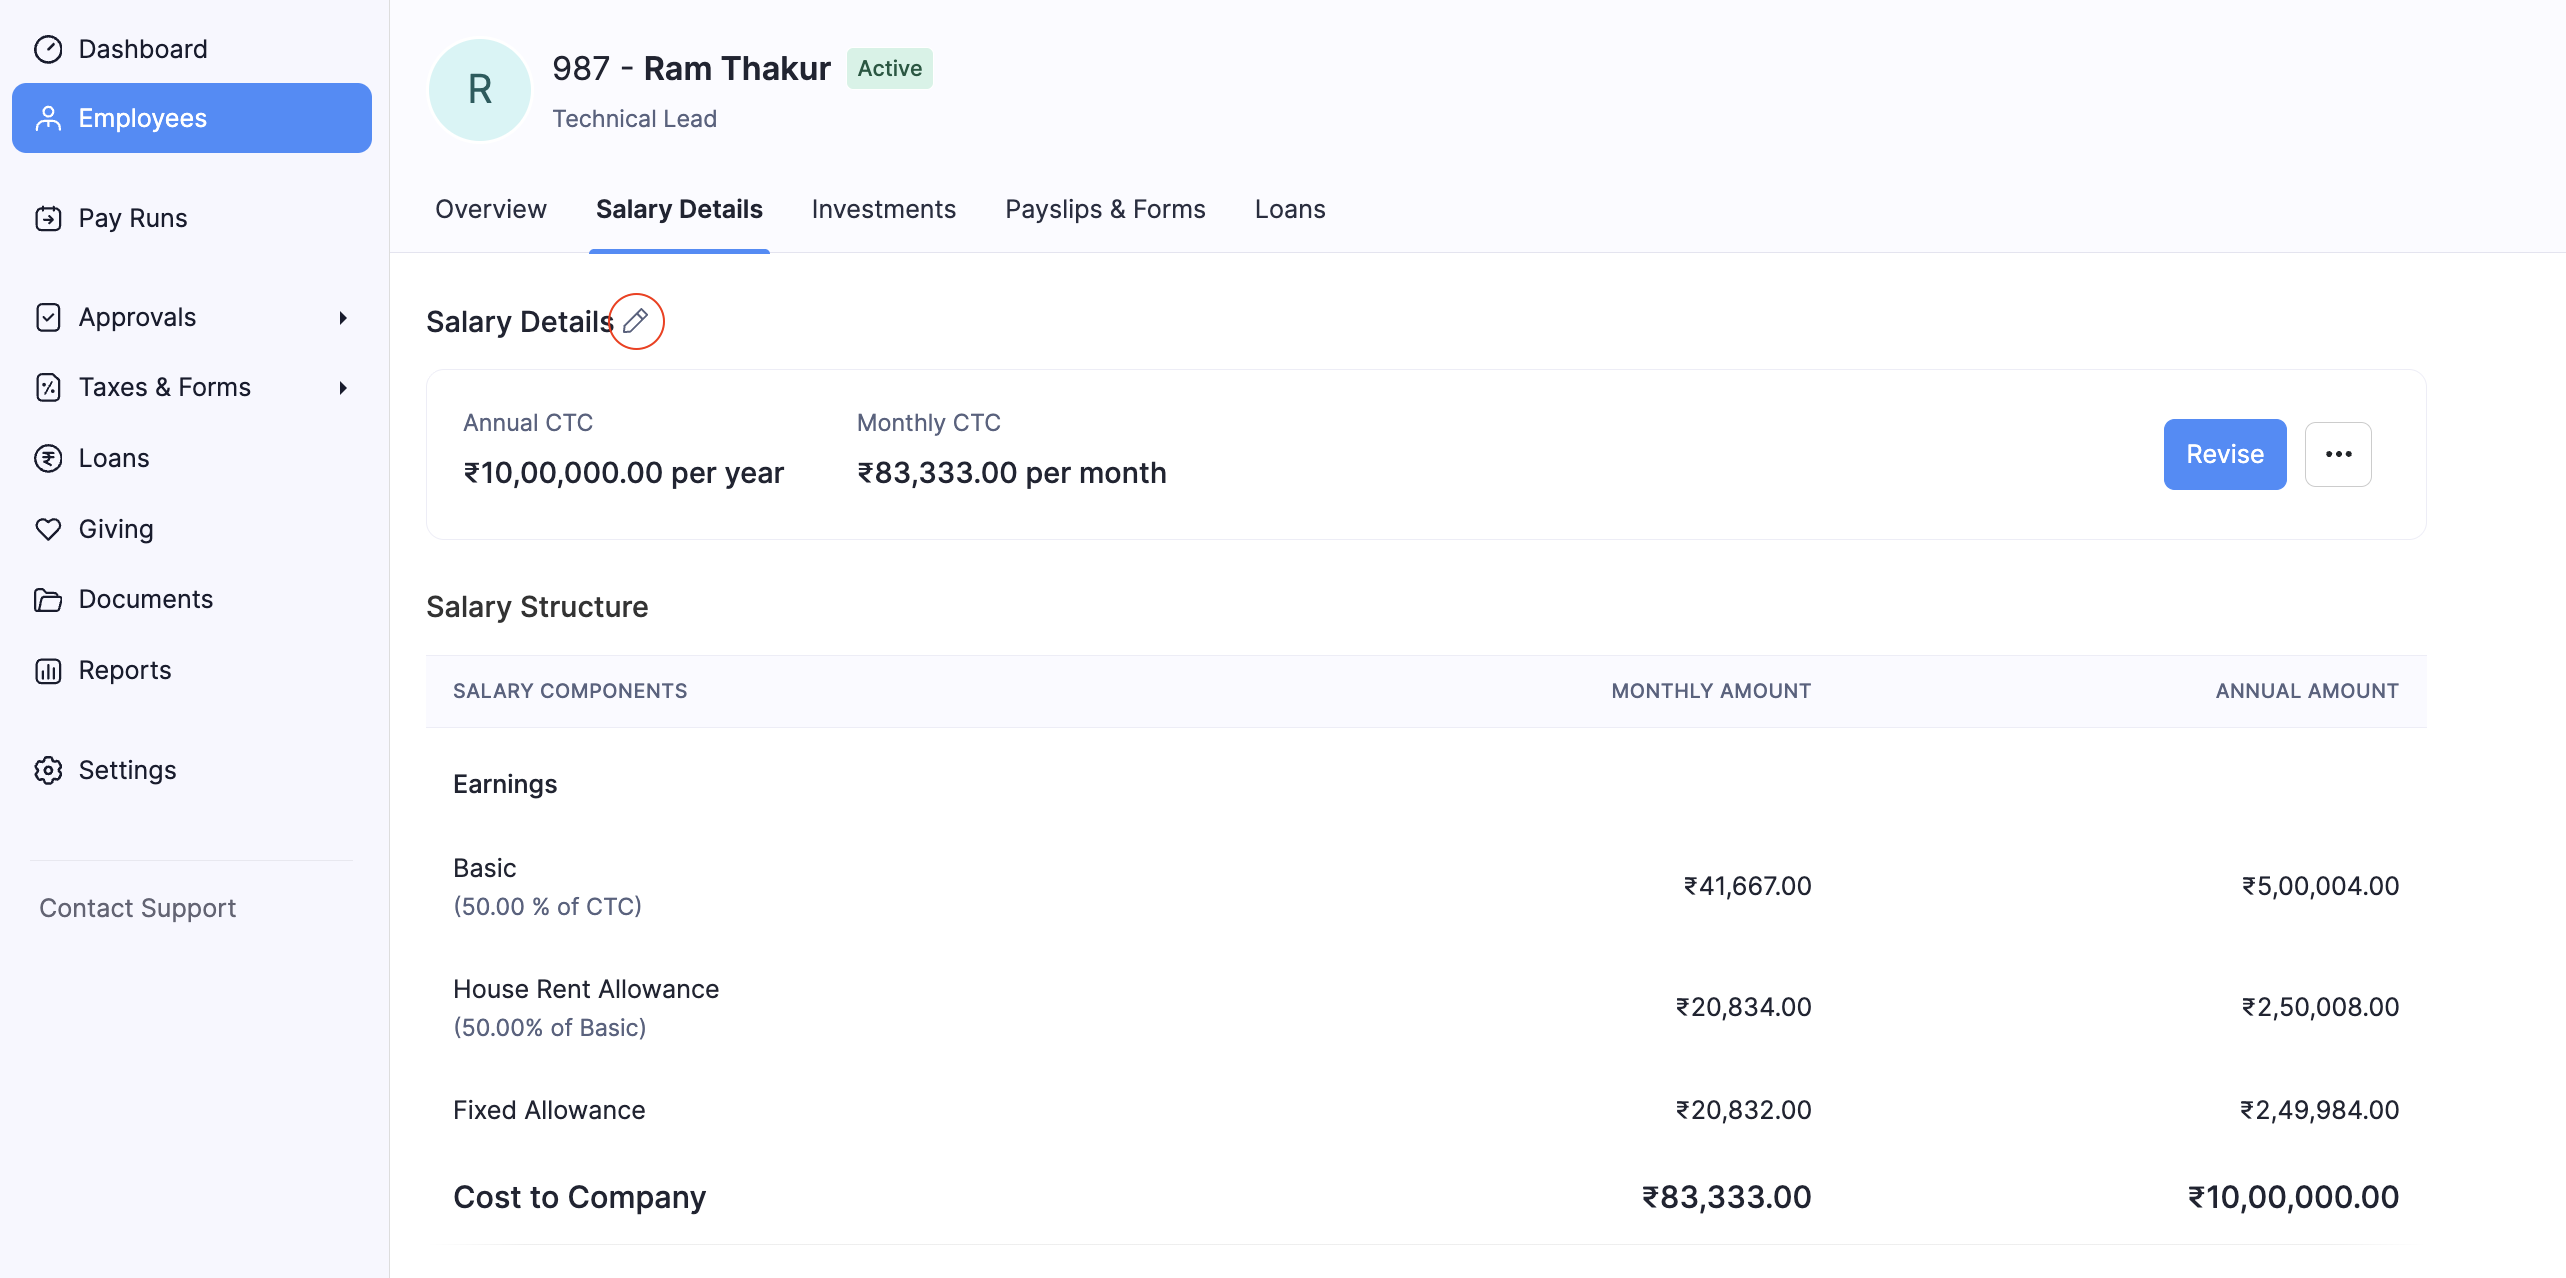Edit Salary Details via the pencil icon
Screen dimensions: 2566x1278
tap(636, 320)
